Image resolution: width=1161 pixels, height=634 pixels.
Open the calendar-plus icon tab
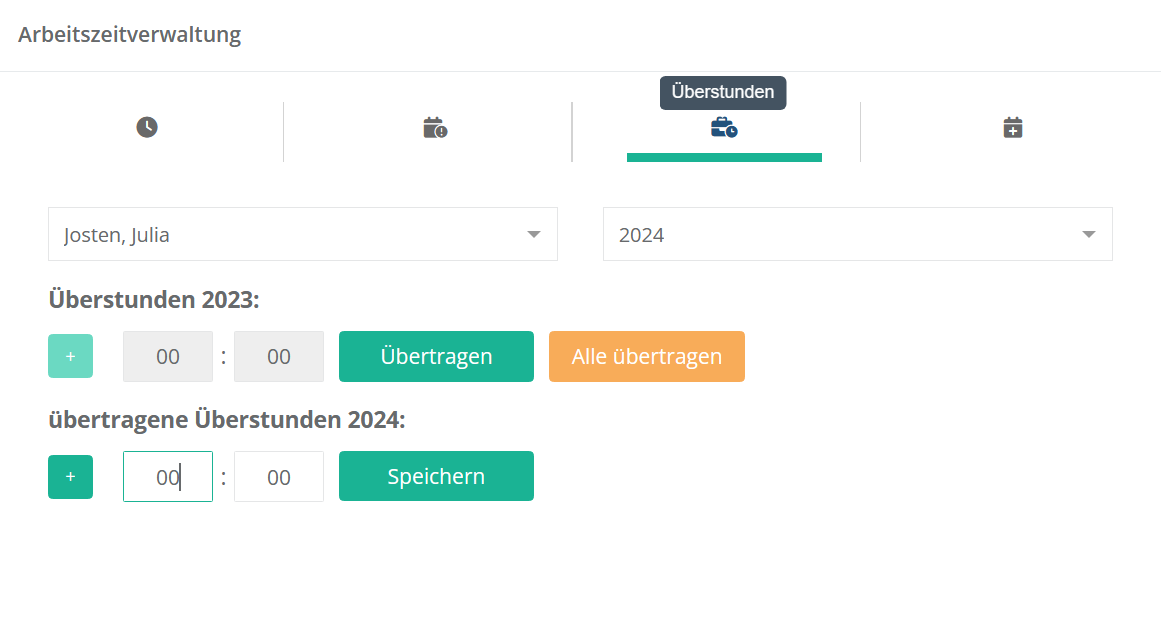1013,128
